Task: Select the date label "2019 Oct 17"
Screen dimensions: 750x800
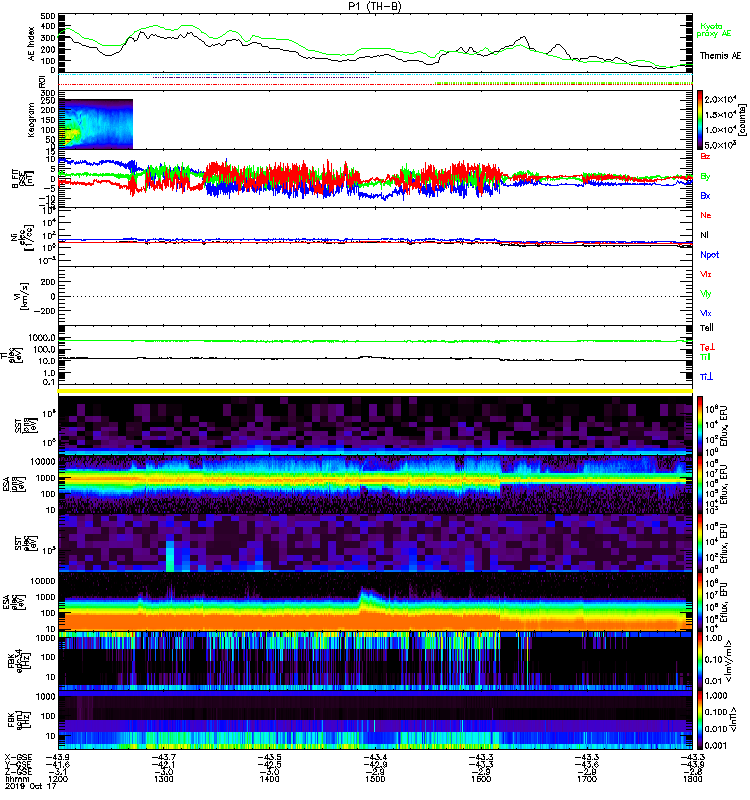Action: point(30,786)
